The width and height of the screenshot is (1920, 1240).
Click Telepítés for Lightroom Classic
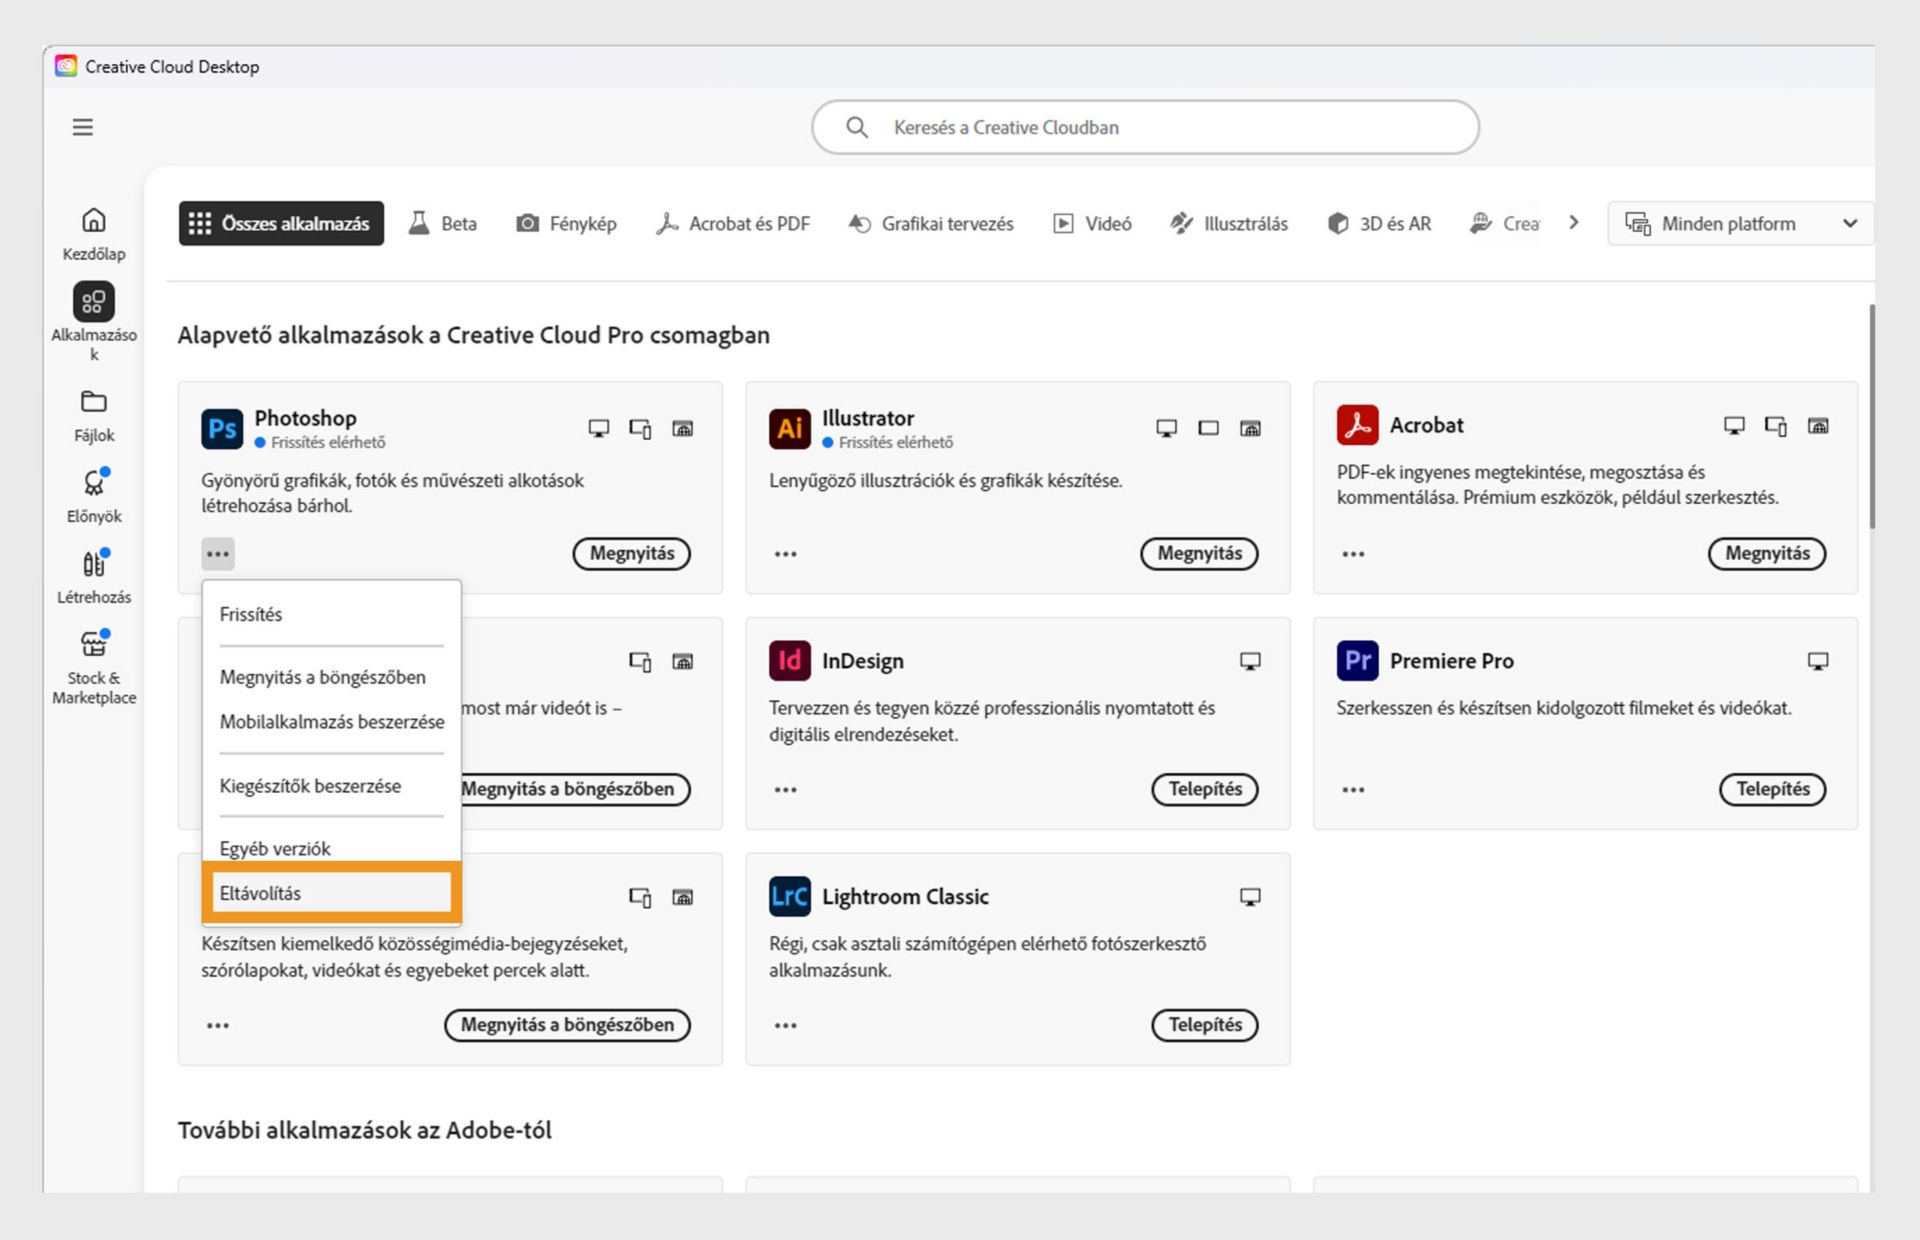click(1204, 1025)
